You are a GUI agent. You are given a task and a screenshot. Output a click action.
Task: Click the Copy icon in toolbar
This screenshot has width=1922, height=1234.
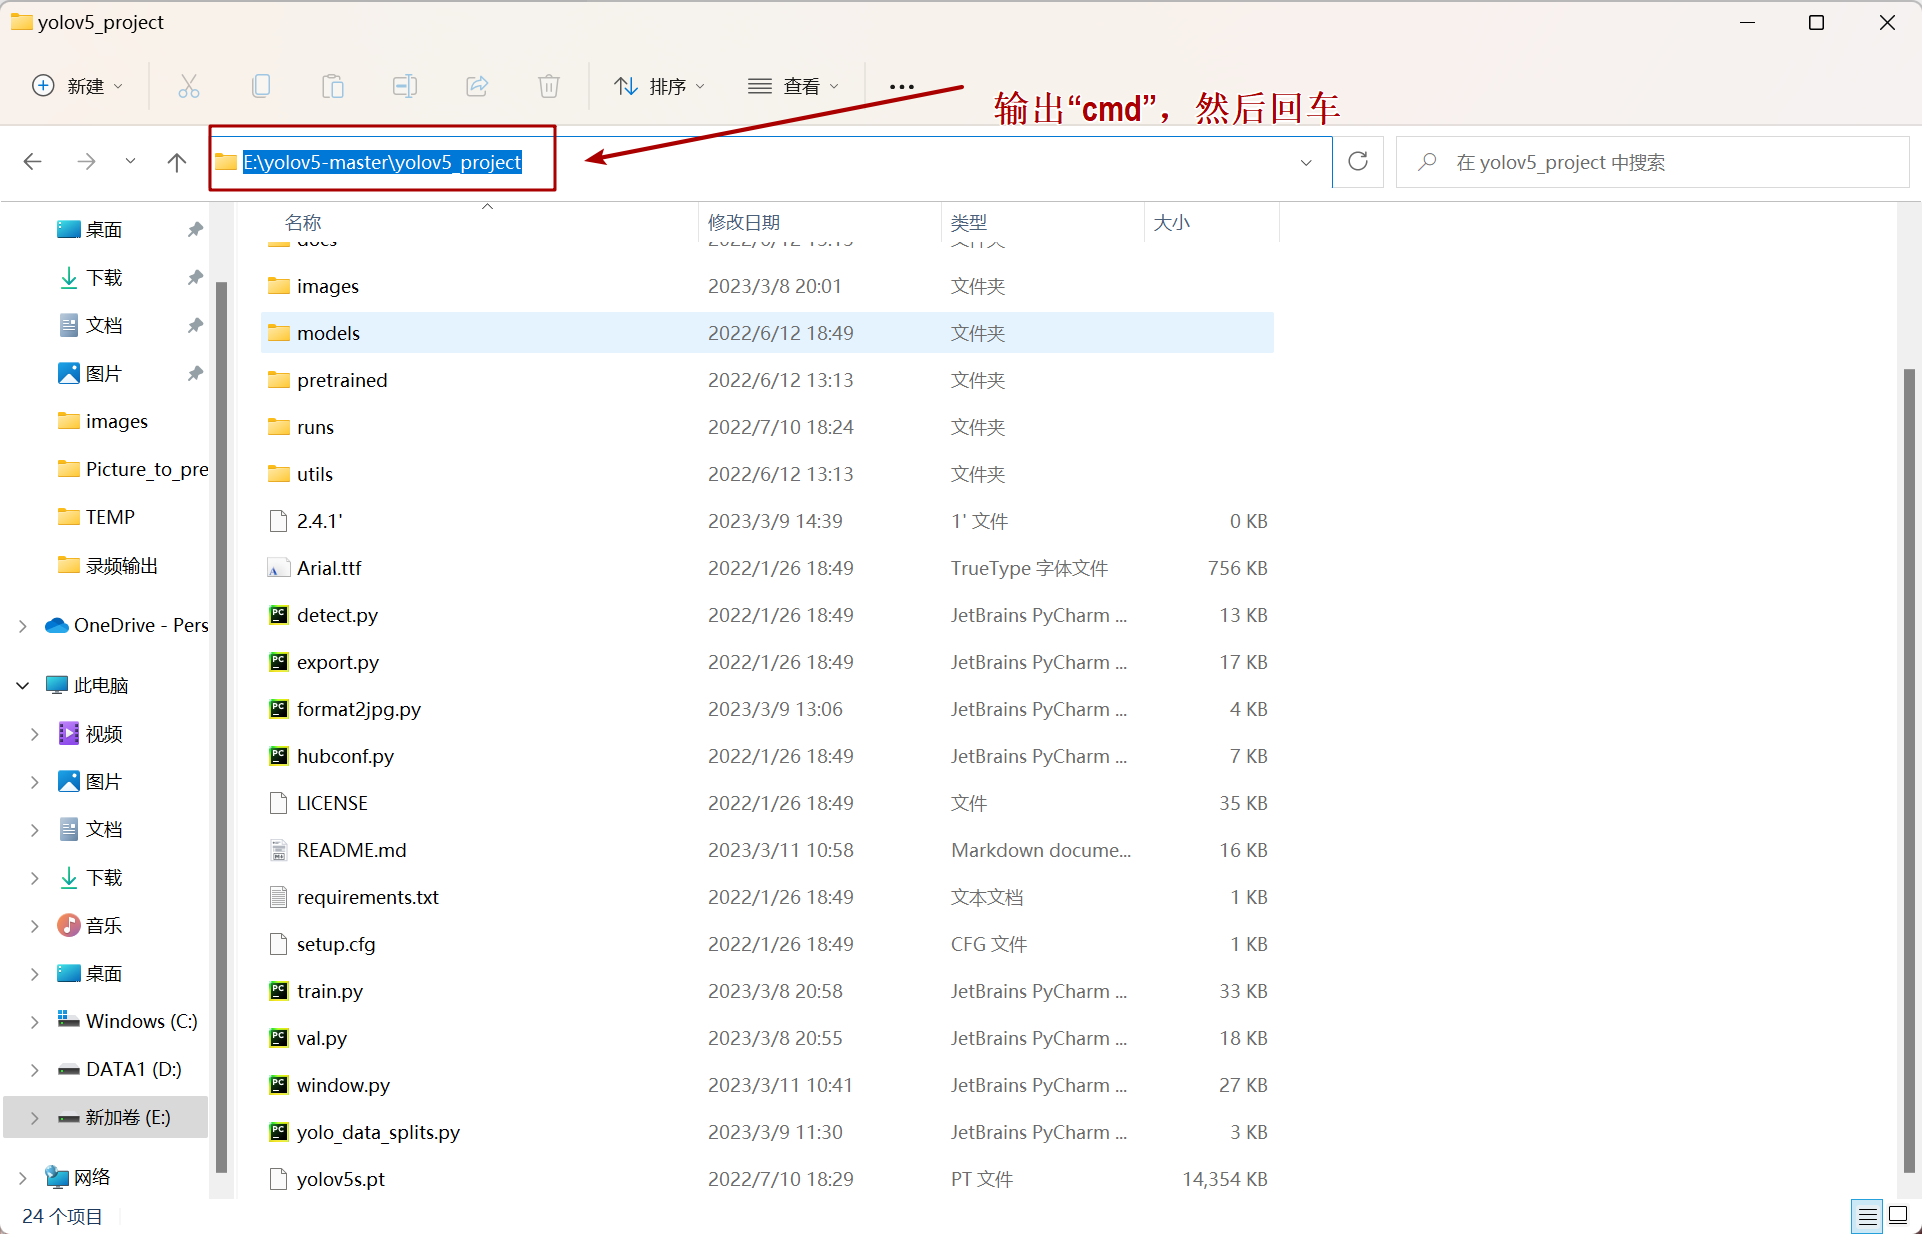click(261, 86)
